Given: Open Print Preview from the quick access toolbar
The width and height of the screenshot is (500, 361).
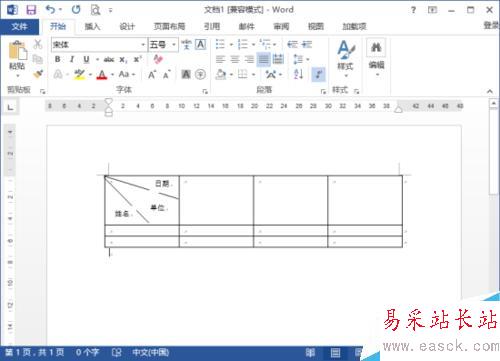Looking at the screenshot, I should [x=95, y=10].
